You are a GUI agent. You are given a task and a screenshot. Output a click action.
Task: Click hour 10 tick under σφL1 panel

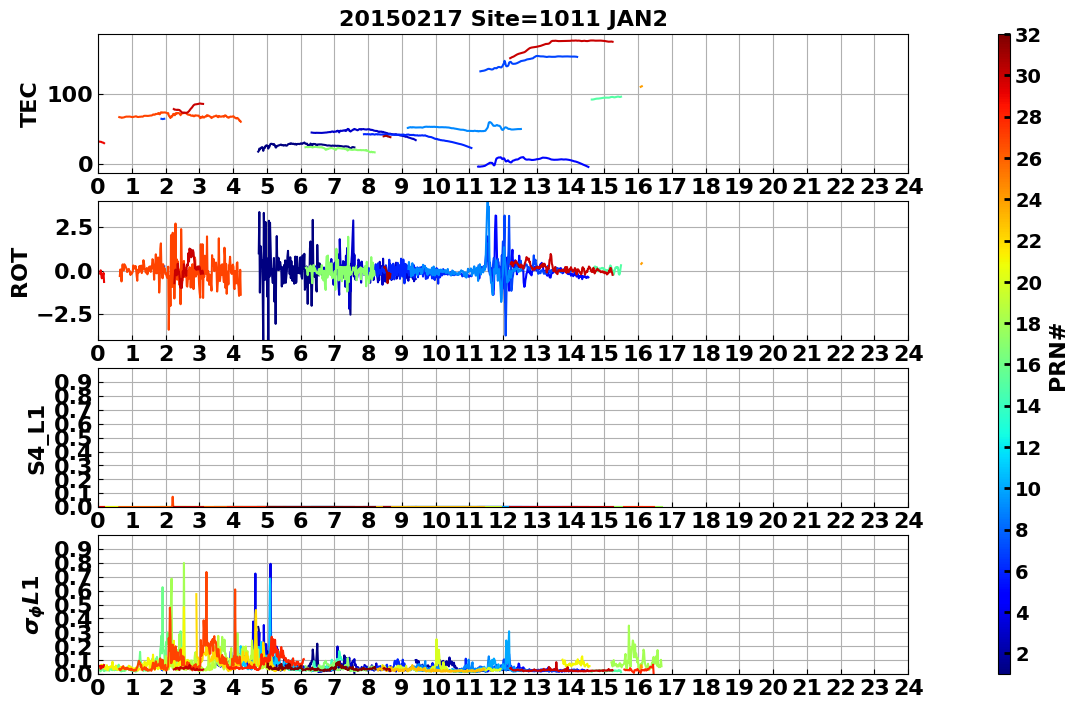coord(436,687)
